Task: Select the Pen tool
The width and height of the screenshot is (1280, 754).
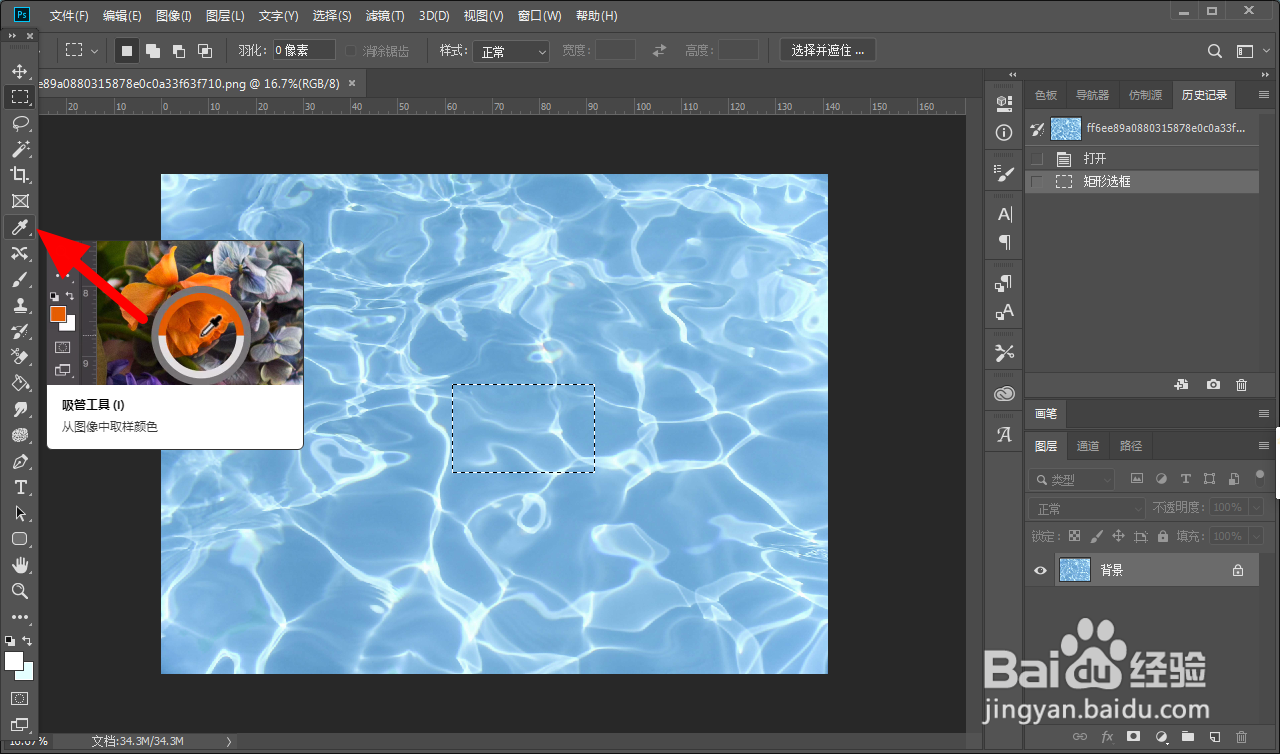Action: [x=19, y=462]
